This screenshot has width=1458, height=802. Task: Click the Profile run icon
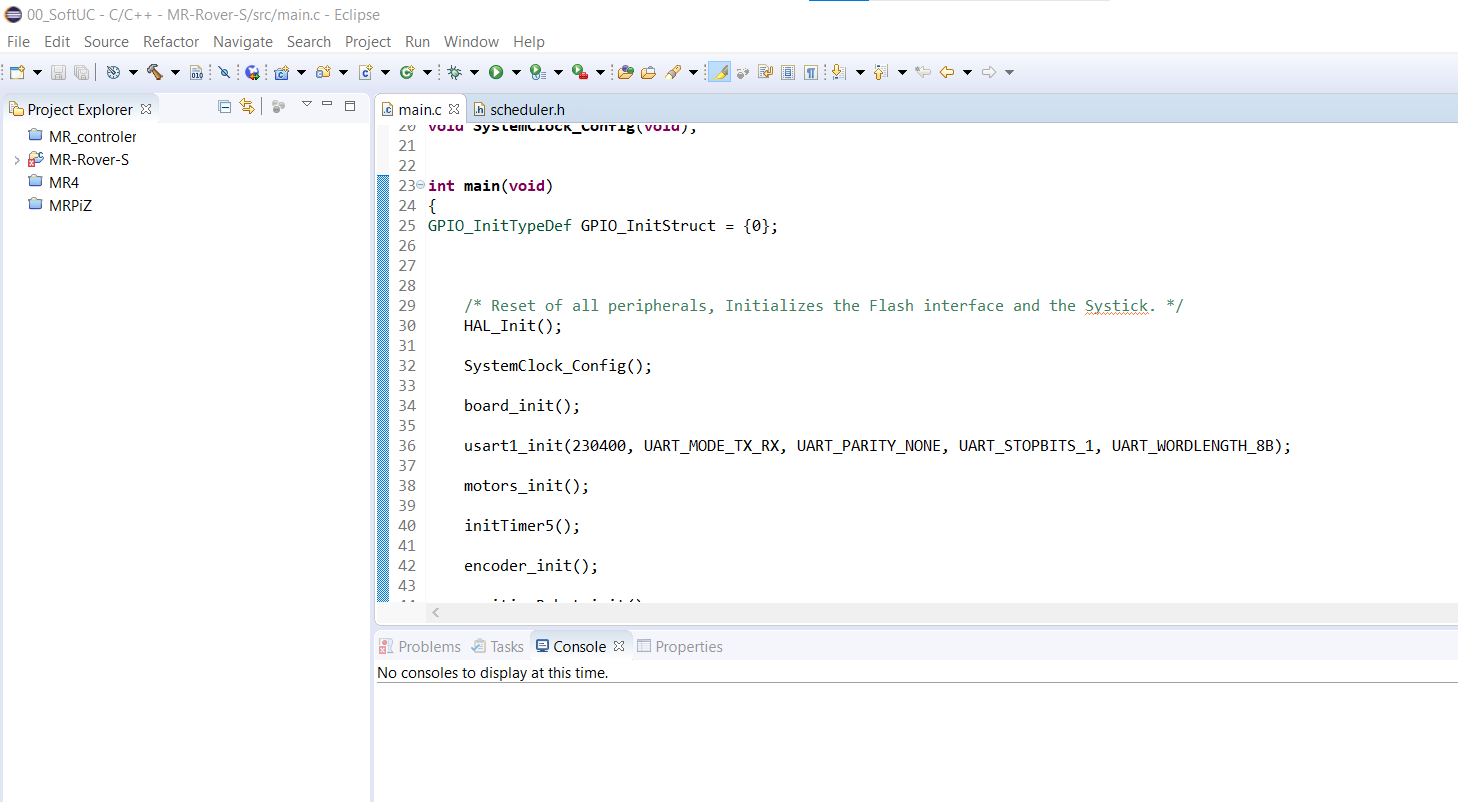click(x=537, y=72)
